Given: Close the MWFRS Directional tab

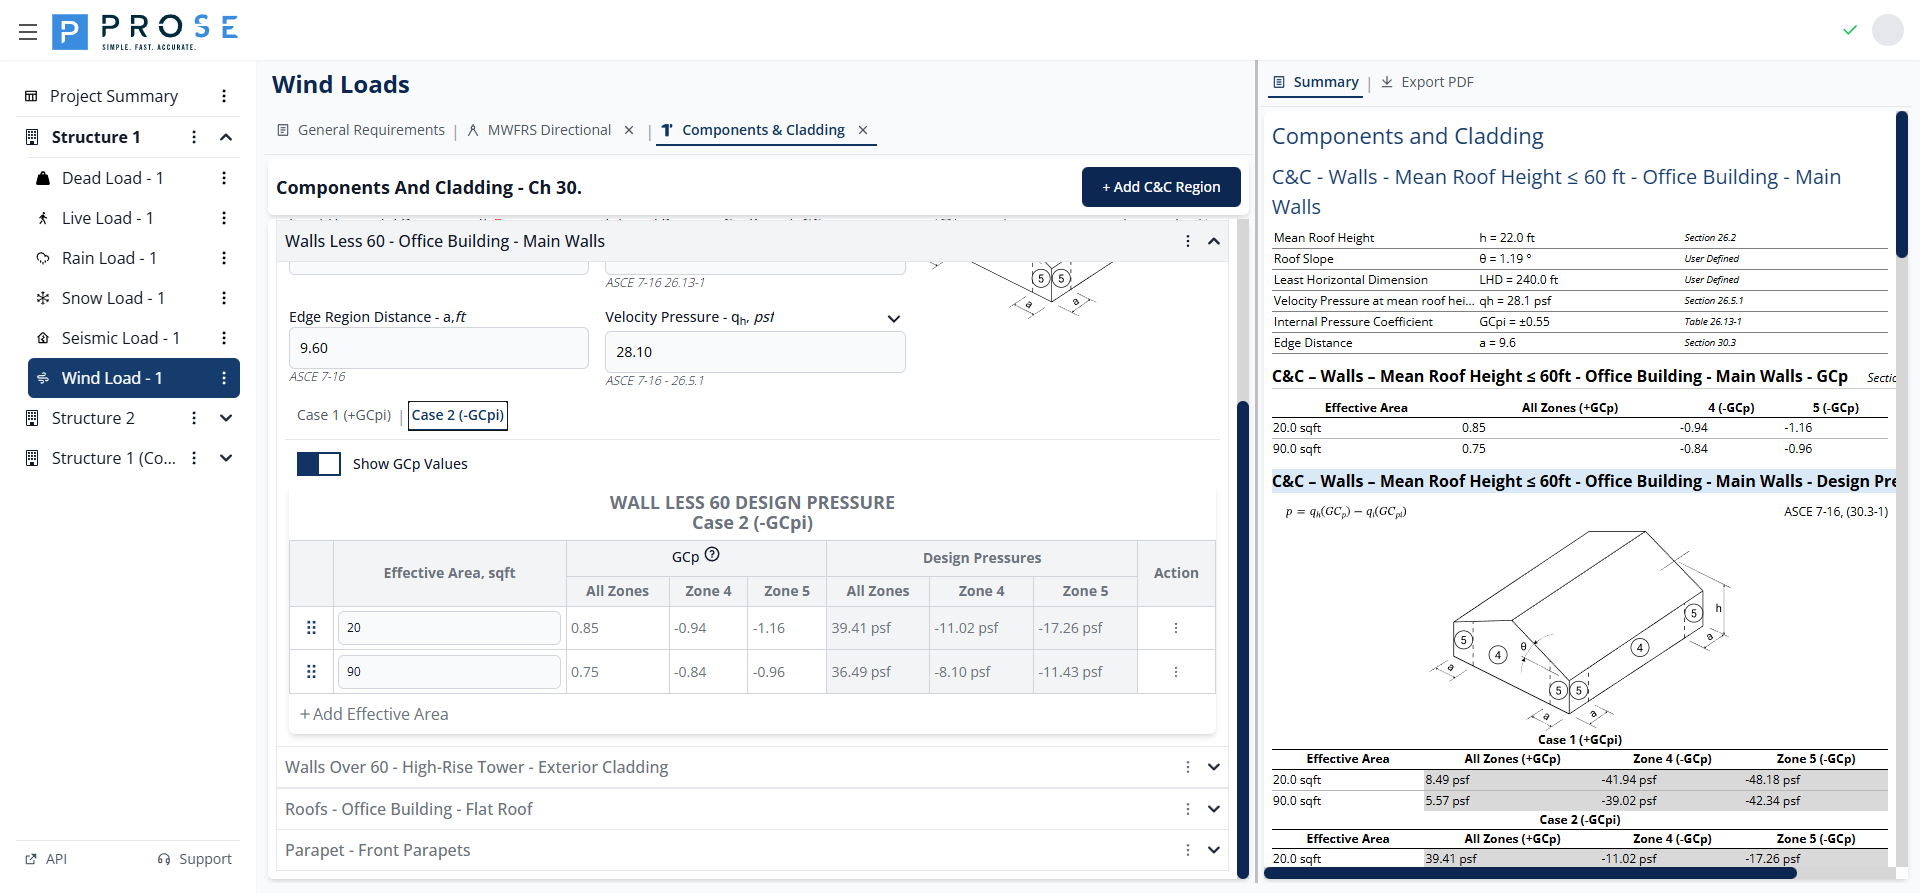Looking at the screenshot, I should (x=629, y=130).
